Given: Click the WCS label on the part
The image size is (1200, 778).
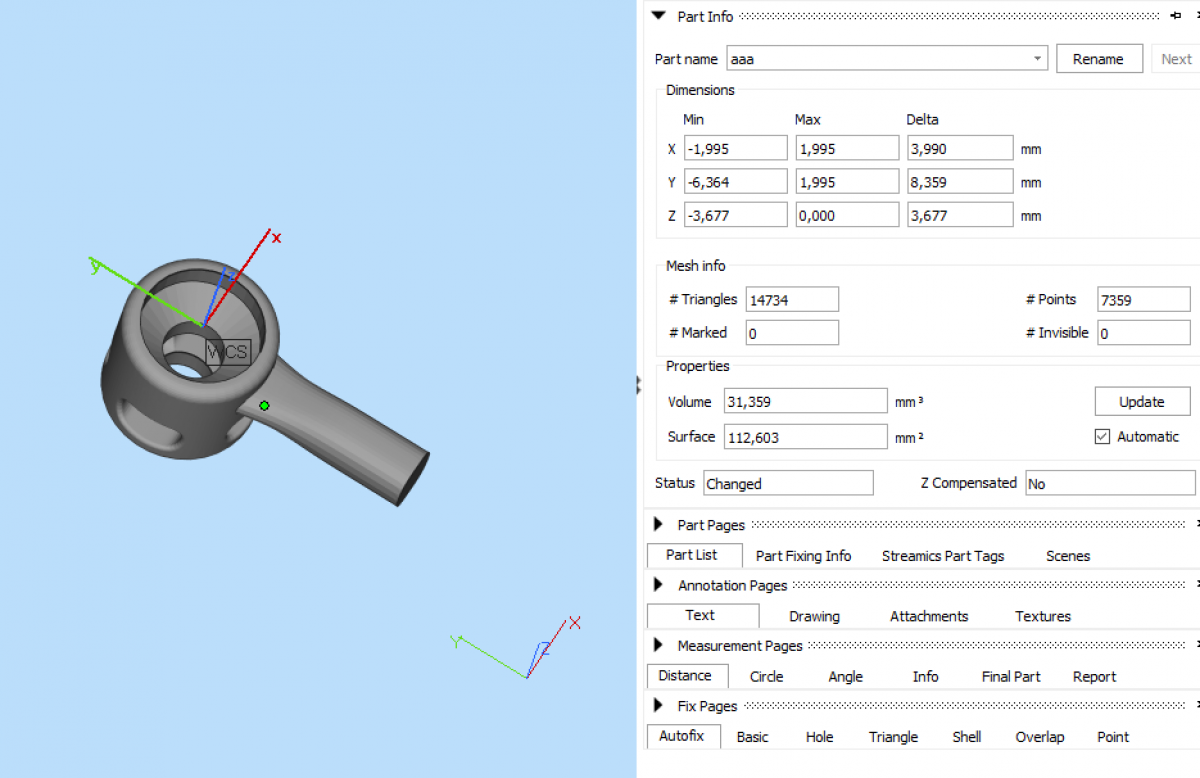Looking at the screenshot, I should pos(227,352).
